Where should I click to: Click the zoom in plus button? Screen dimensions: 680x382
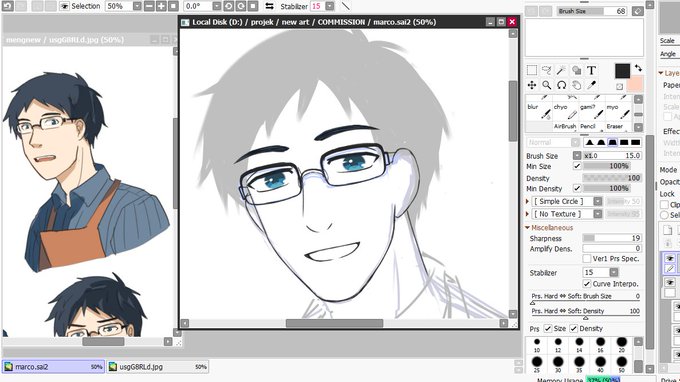pos(161,6)
